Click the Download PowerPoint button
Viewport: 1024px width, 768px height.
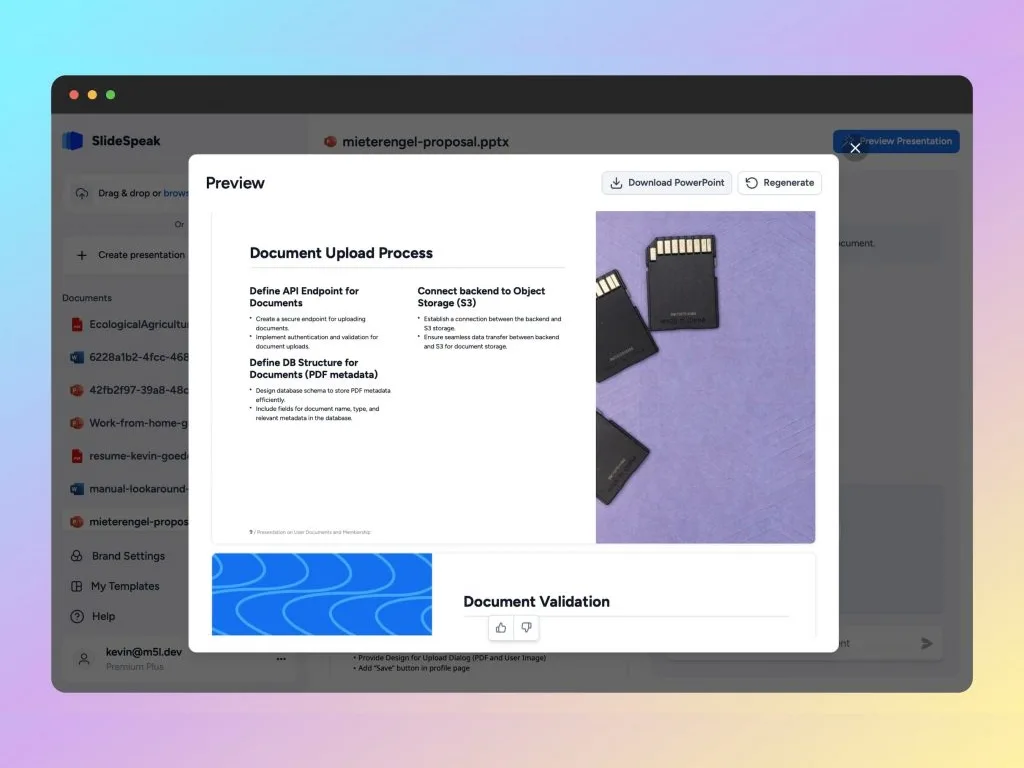(666, 183)
